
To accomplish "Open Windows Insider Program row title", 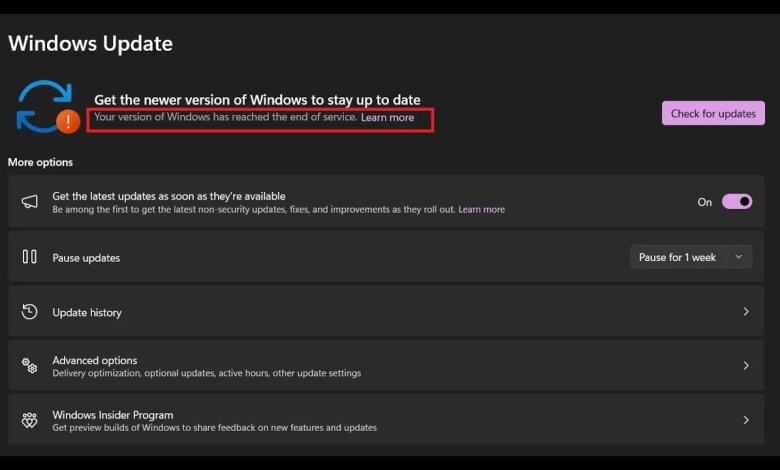I will click(113, 415).
